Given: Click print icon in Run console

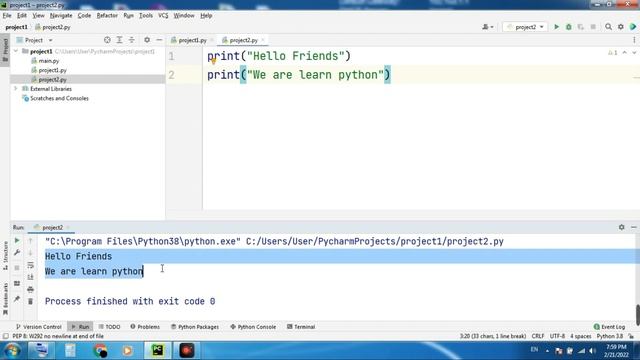Looking at the screenshot, I should (x=31, y=289).
